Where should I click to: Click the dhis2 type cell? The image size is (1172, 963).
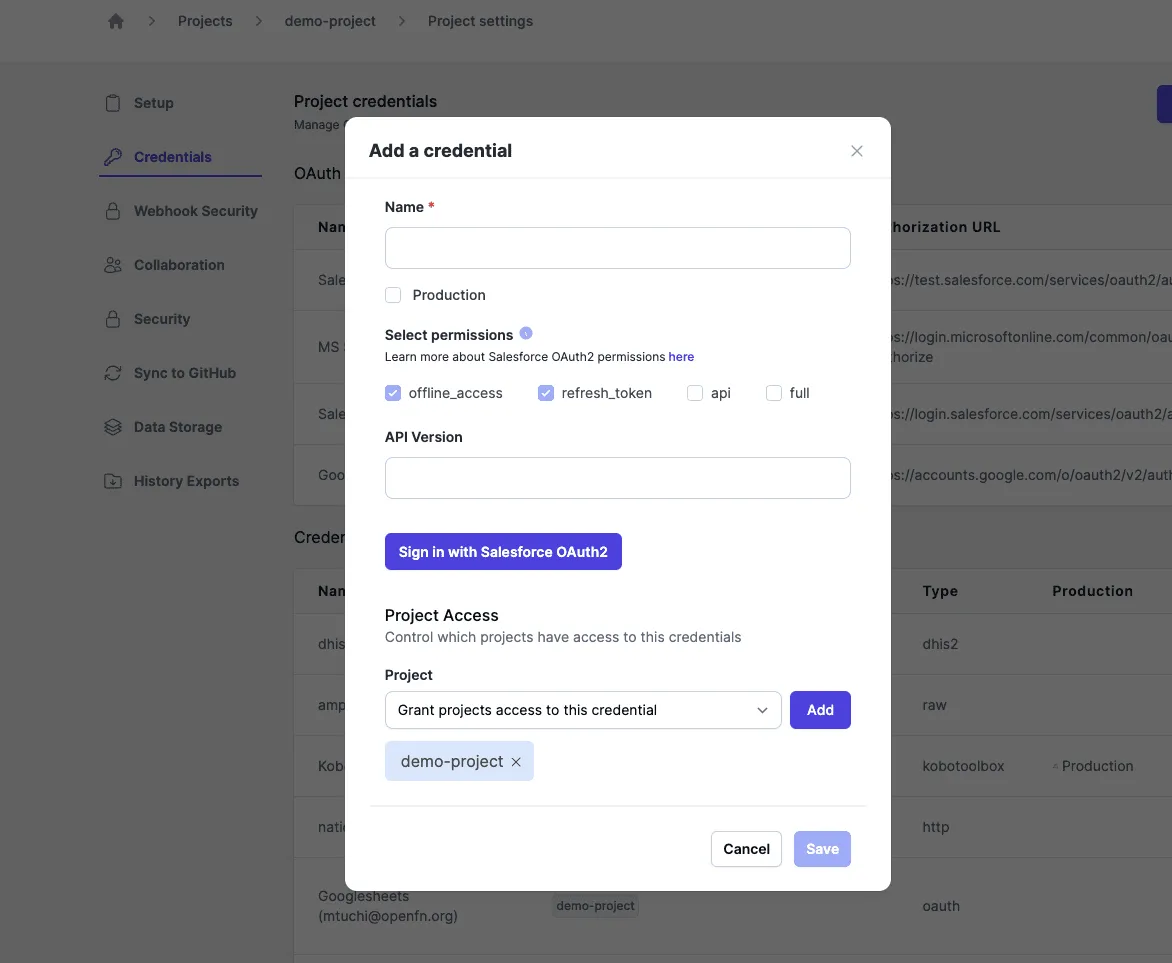(x=940, y=644)
